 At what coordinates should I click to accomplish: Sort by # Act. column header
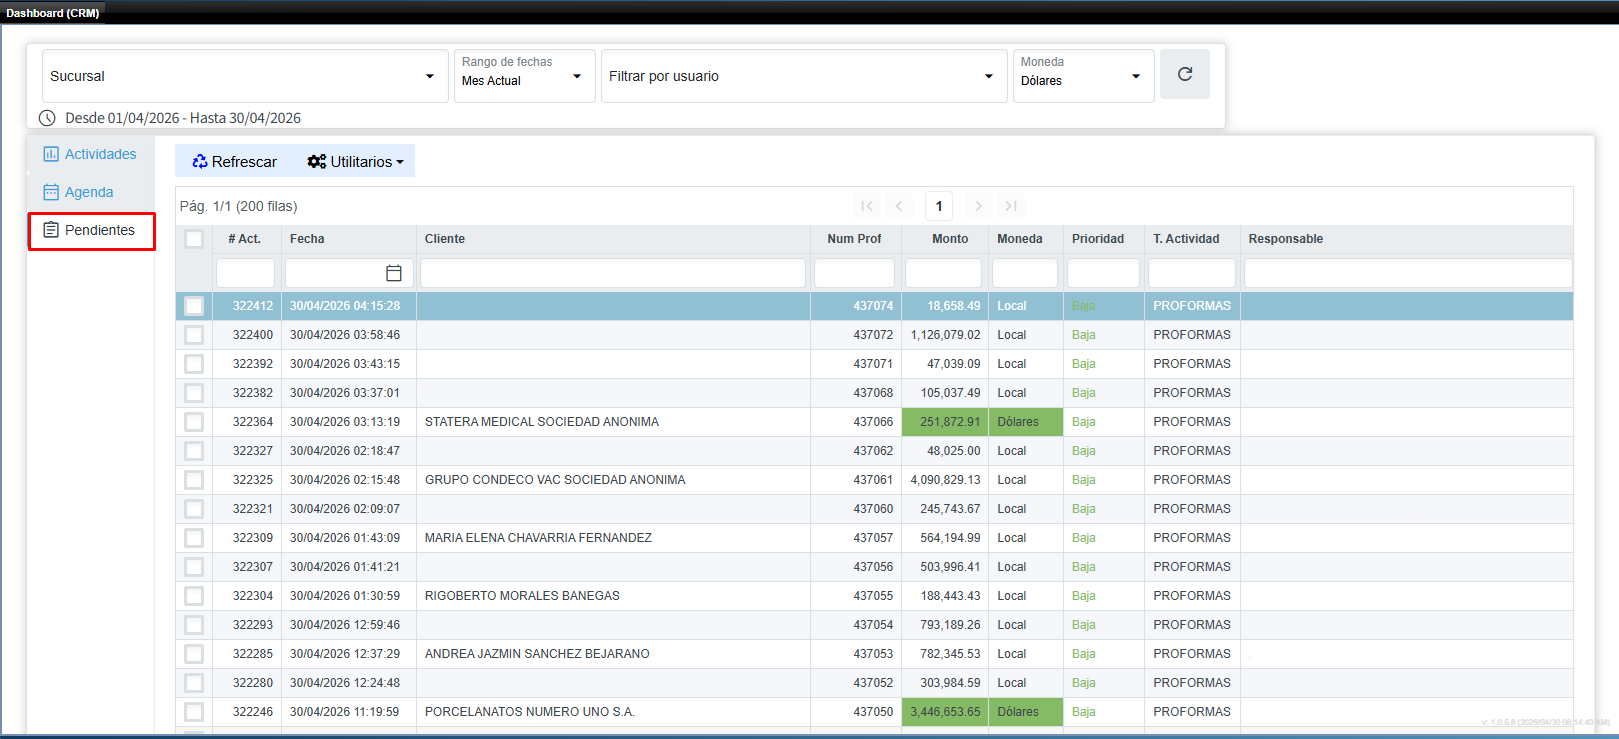pos(244,239)
